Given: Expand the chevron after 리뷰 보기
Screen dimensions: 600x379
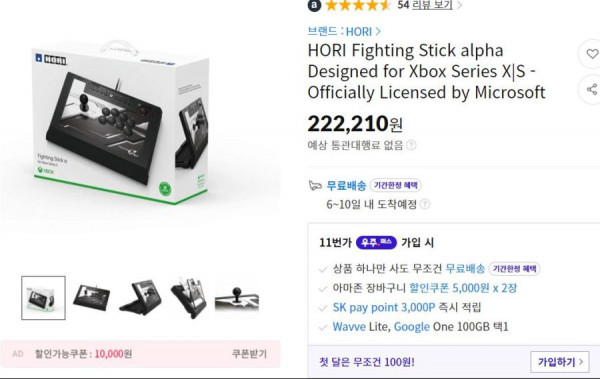Looking at the screenshot, I should 459,5.
